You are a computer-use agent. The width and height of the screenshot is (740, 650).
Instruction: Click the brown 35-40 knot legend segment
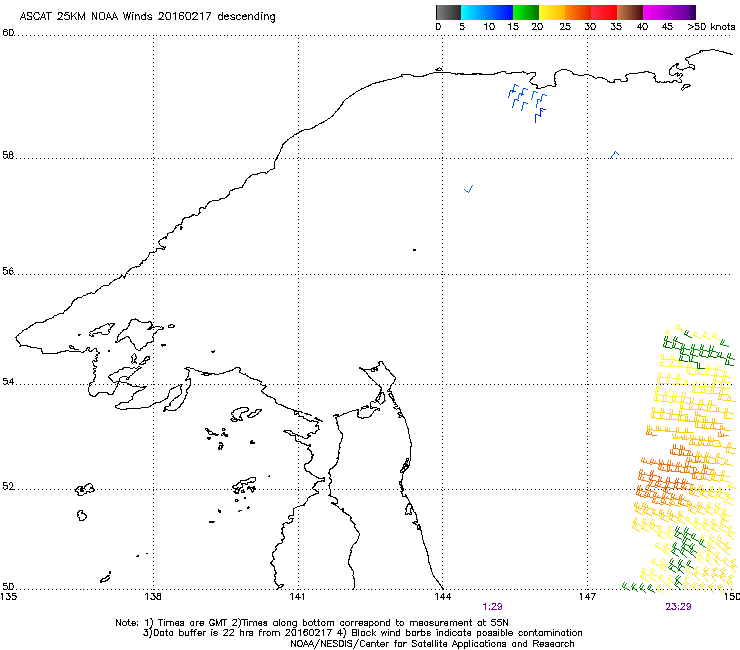[630, 12]
